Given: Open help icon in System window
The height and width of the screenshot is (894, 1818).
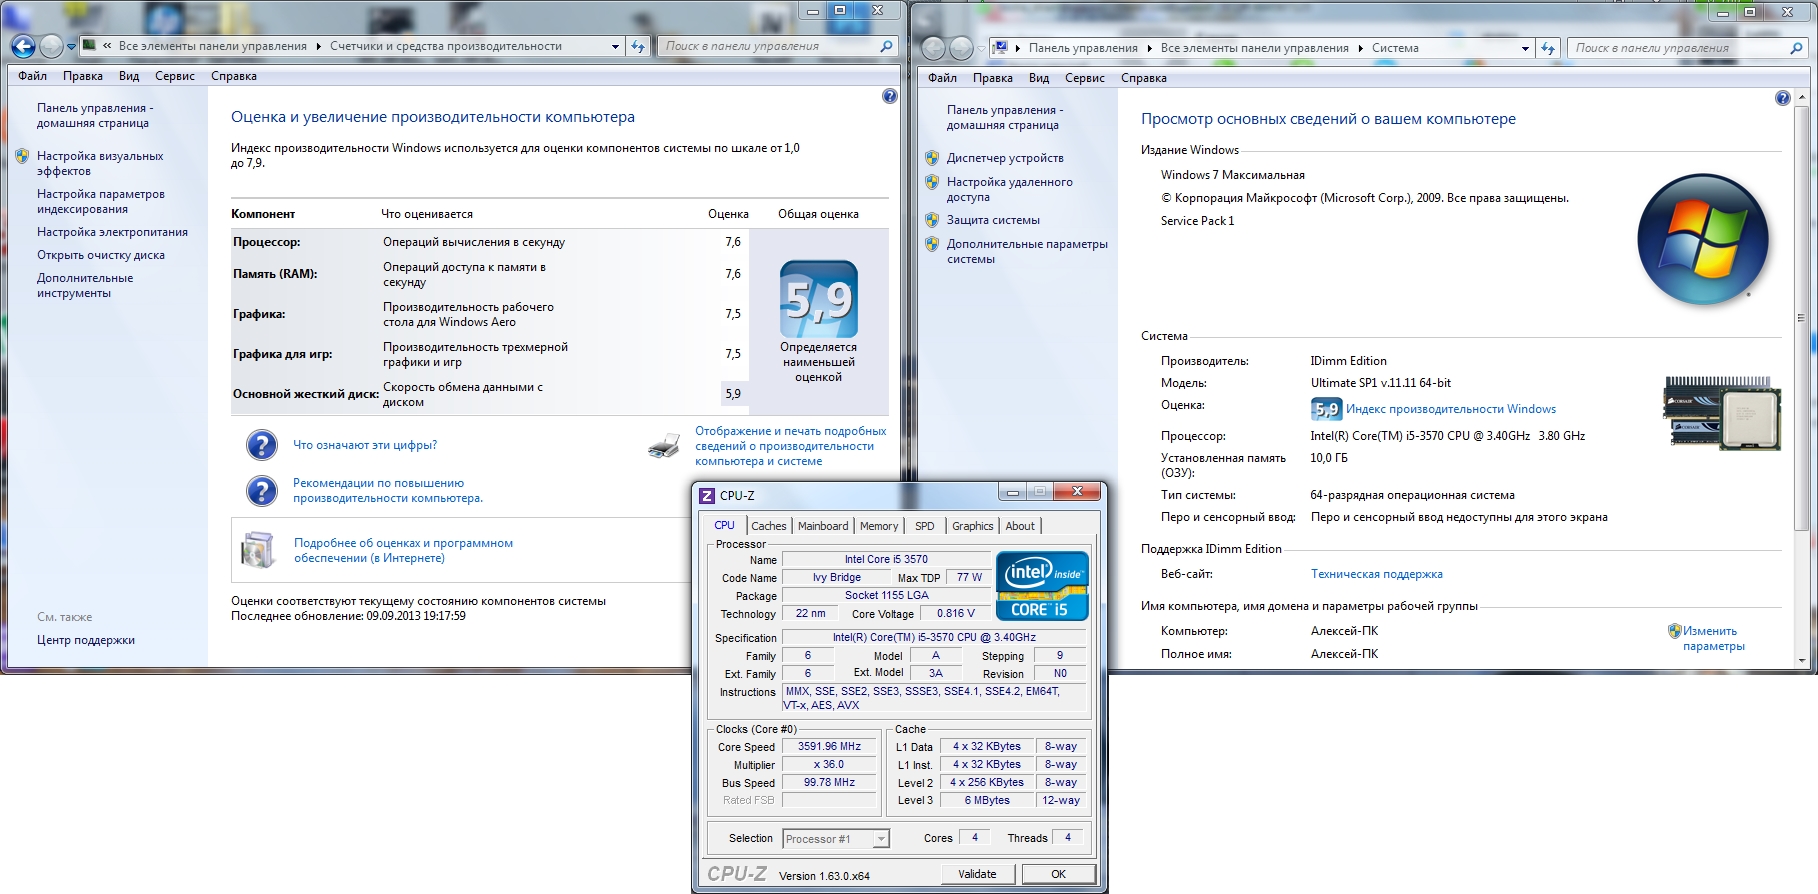Looking at the screenshot, I should tap(1782, 98).
